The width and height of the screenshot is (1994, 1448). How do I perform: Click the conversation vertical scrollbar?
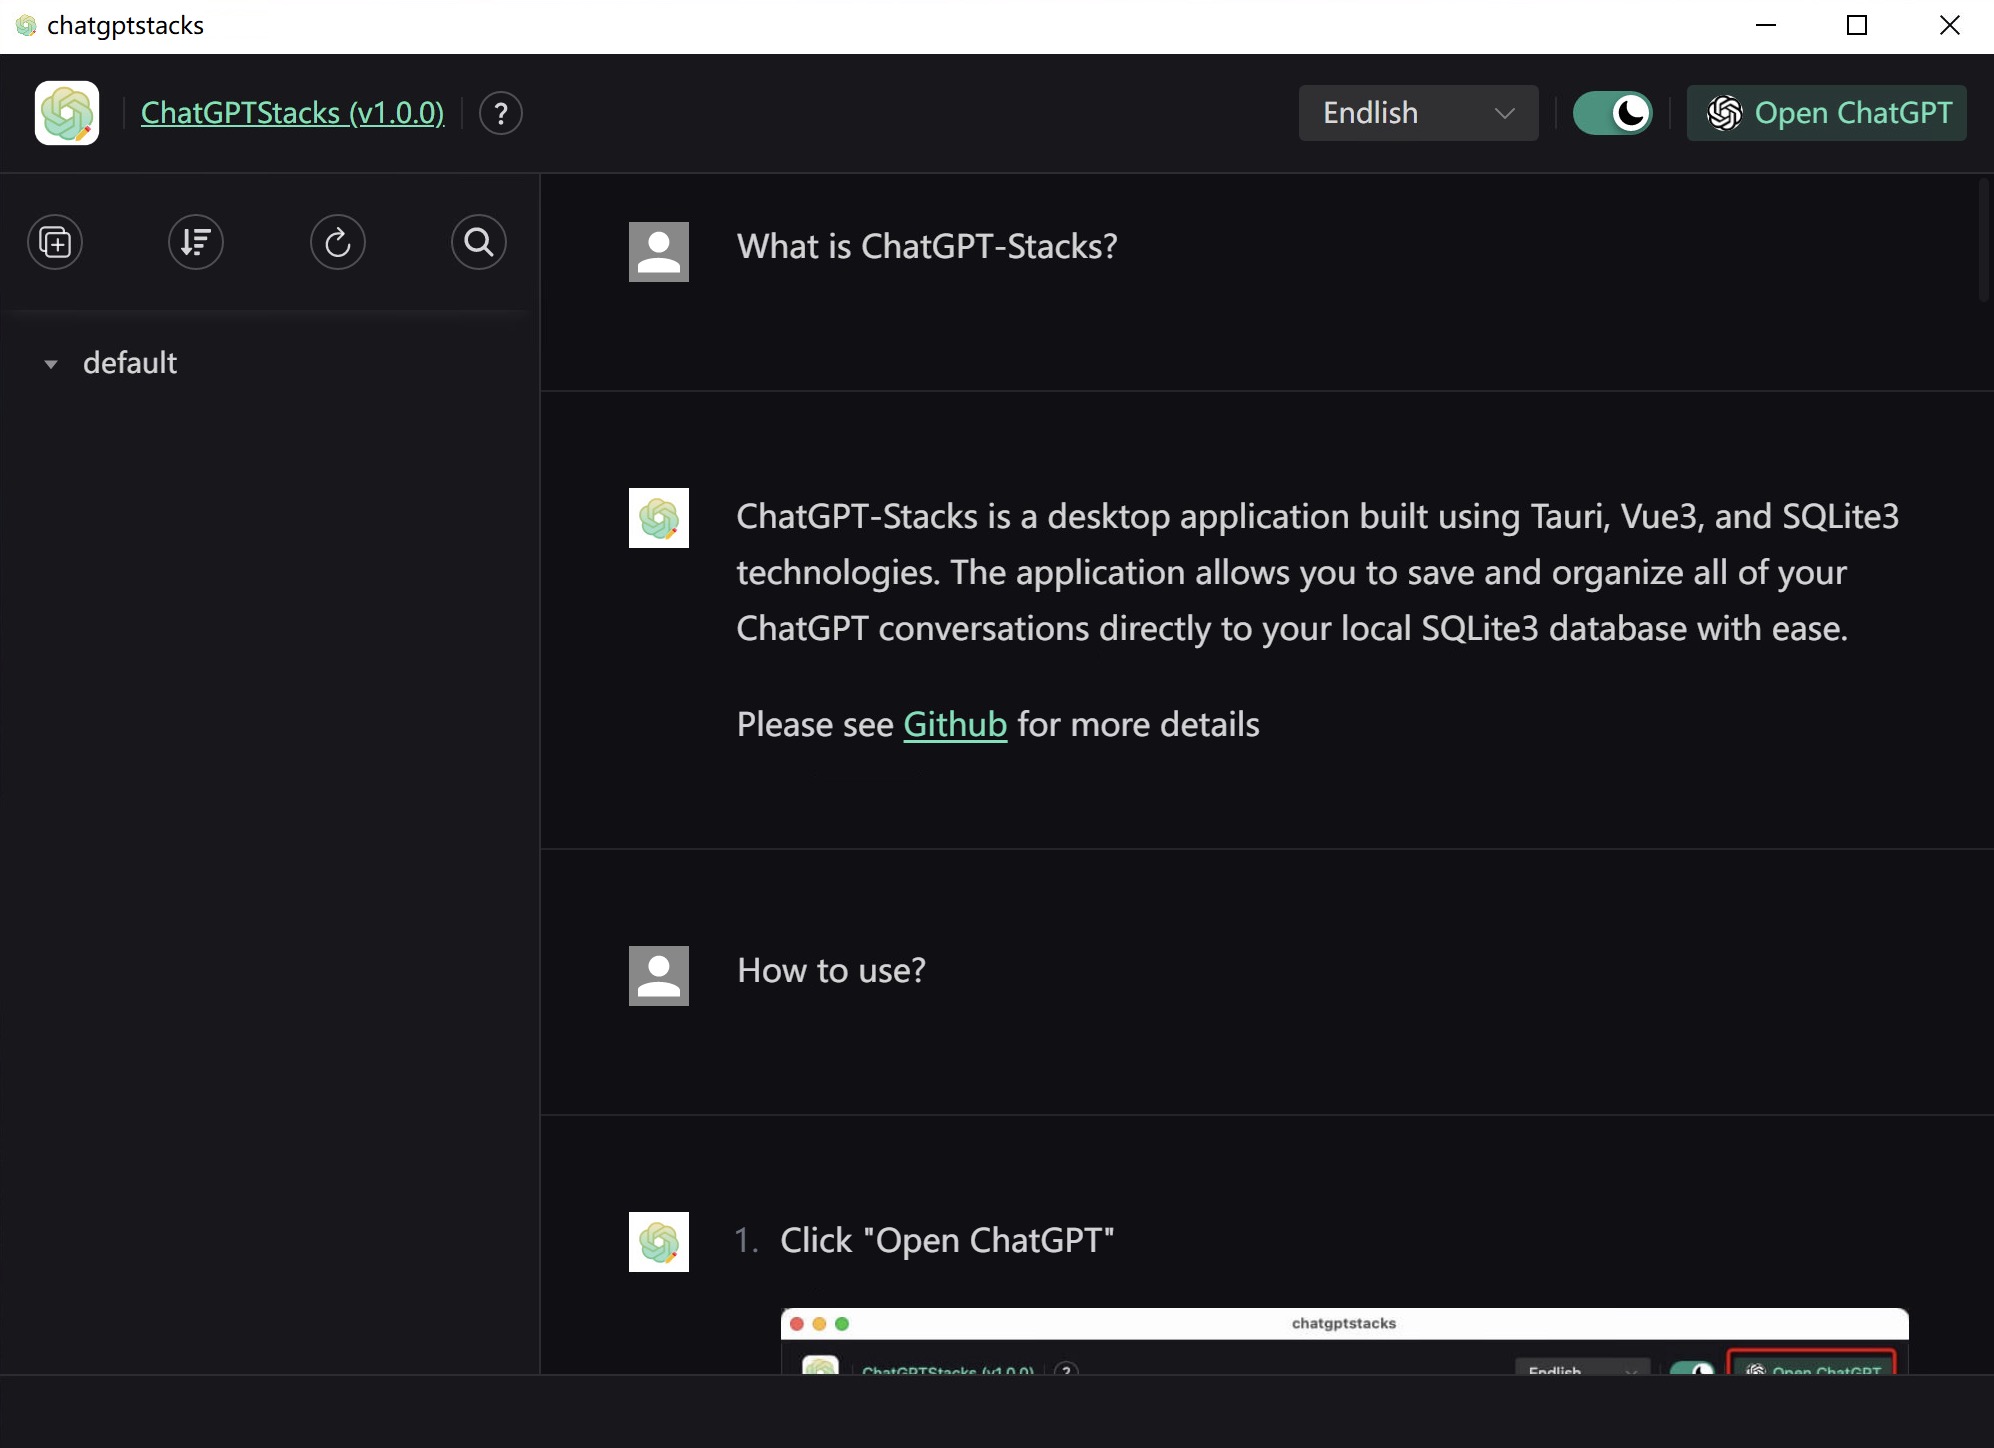pos(1984,240)
